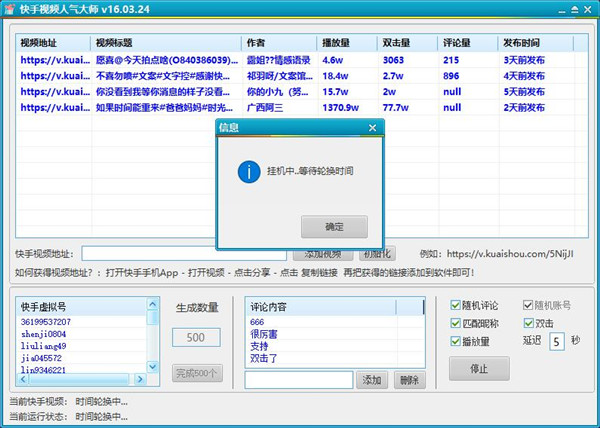Viewport: 600px width, 428px height.
Task: Select comment 双击了 in list
Action: (x=264, y=358)
